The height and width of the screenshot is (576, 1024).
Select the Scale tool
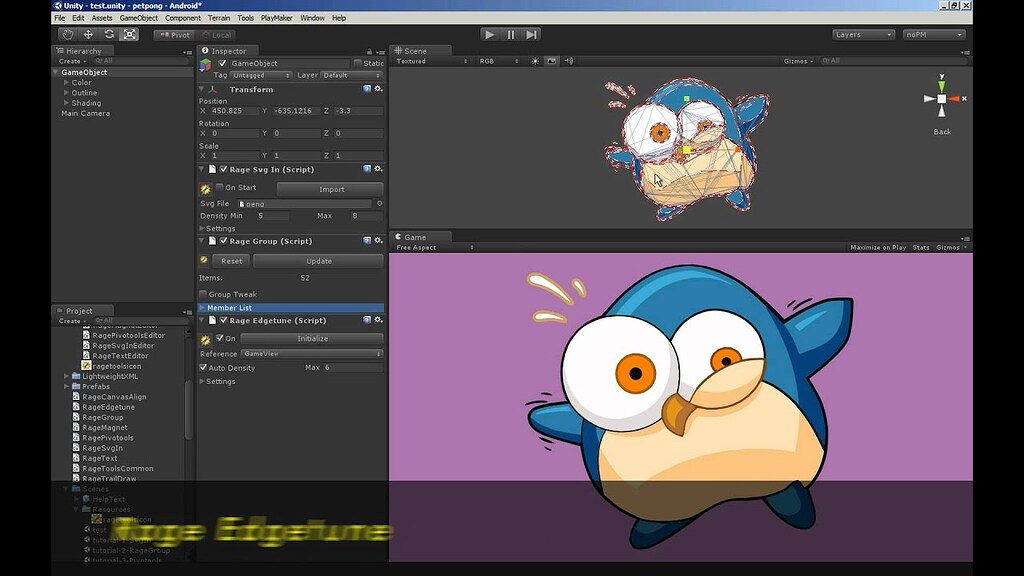click(129, 34)
